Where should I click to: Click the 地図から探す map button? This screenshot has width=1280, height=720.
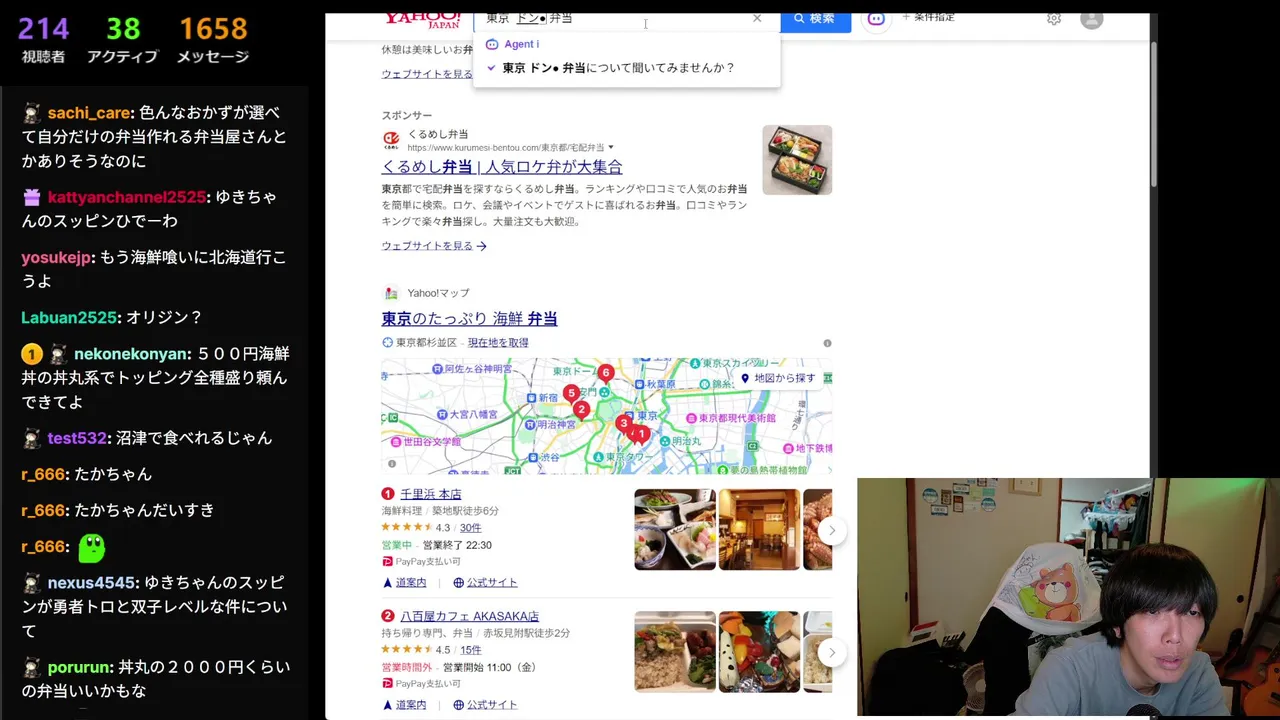[778, 378]
